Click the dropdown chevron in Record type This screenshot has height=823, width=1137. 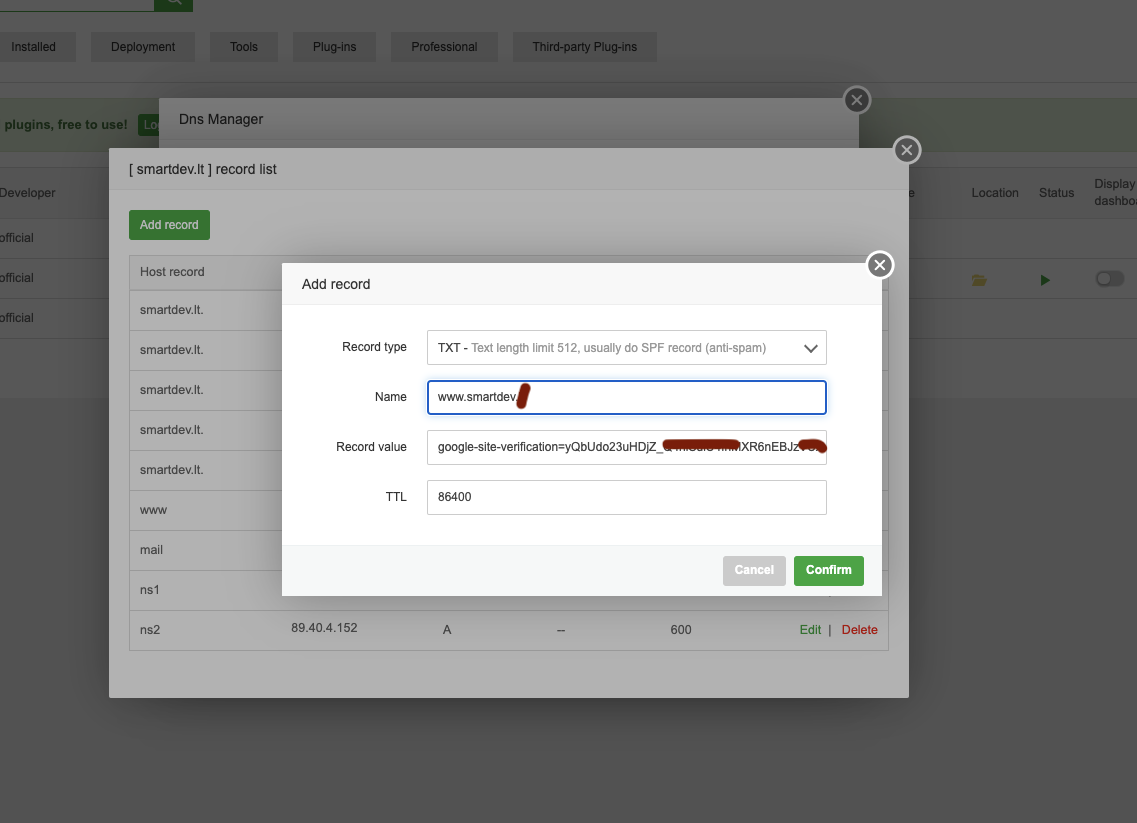(x=811, y=349)
